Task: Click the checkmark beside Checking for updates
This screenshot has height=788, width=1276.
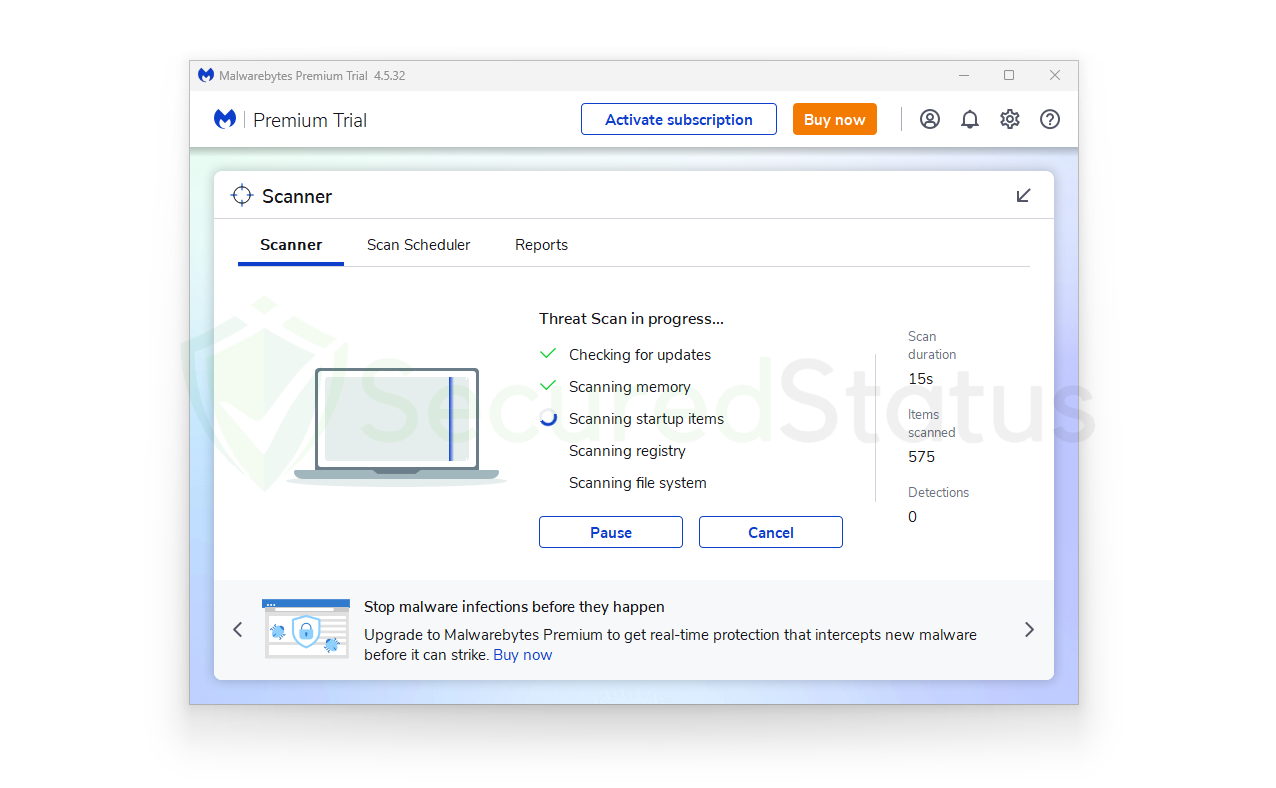Action: (x=548, y=354)
